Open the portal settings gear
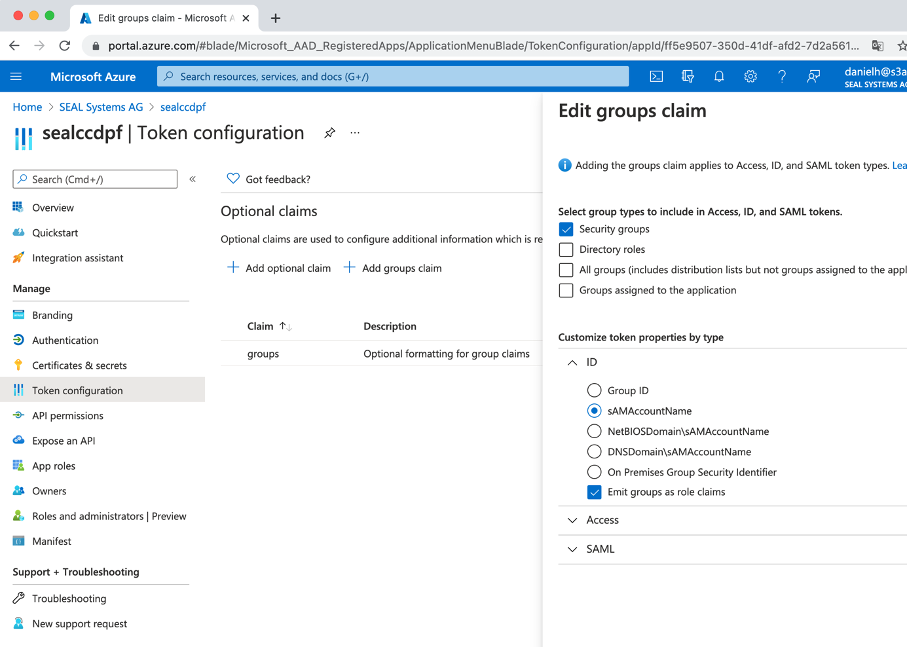 click(751, 76)
